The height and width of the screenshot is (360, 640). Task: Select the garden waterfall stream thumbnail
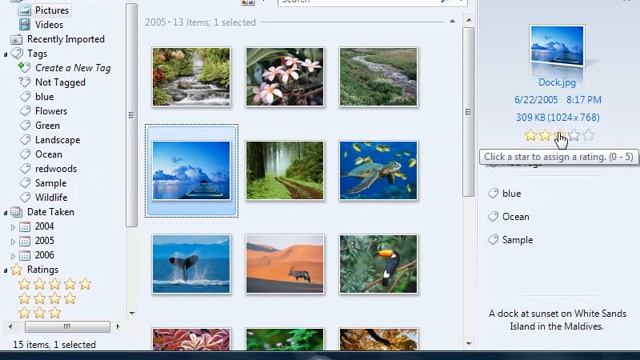[191, 77]
